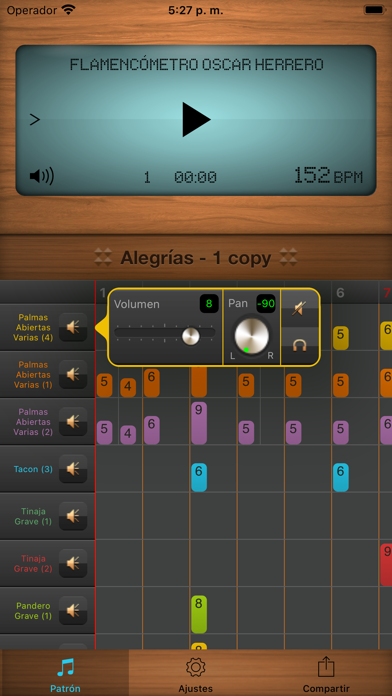The width and height of the screenshot is (392, 696).
Task: Open the Compartir tab
Action: (x=326, y=674)
